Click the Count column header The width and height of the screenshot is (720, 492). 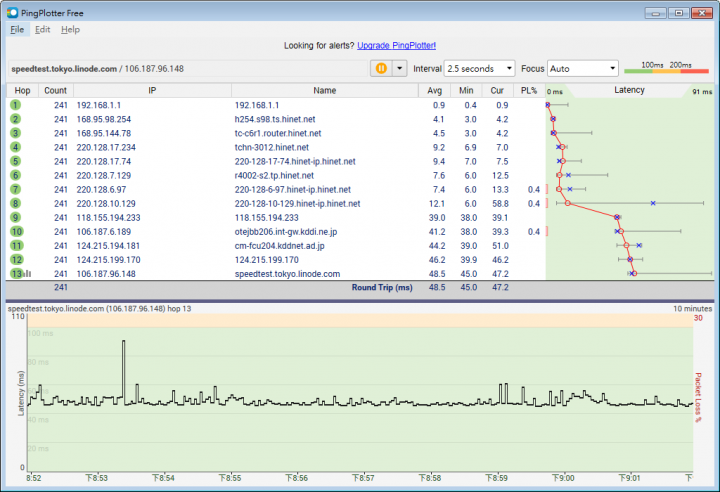pyautogui.click(x=56, y=90)
